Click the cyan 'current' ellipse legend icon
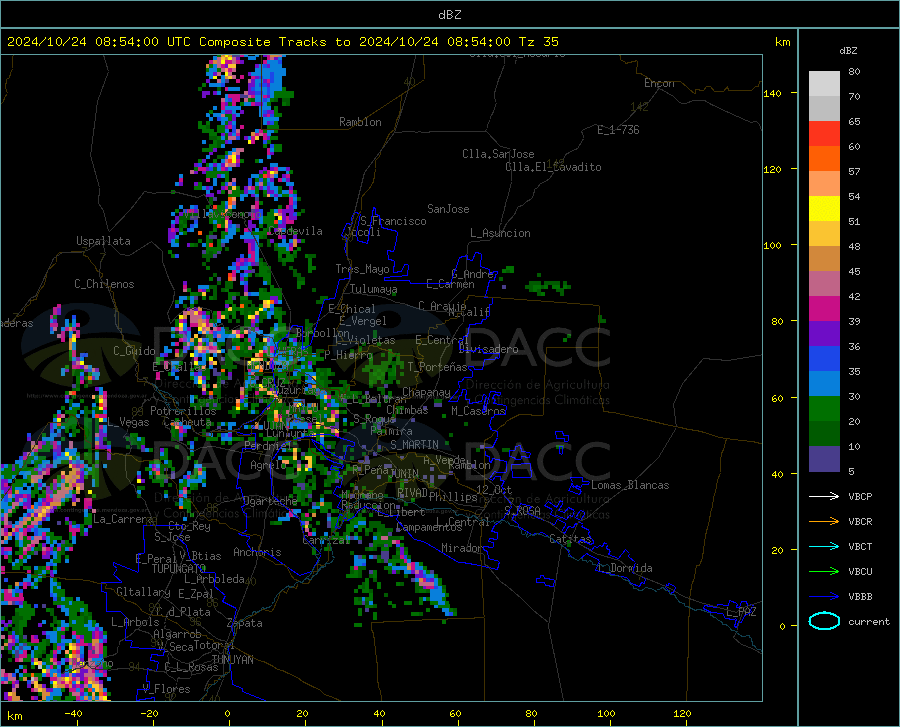900x727 pixels. [x=824, y=621]
